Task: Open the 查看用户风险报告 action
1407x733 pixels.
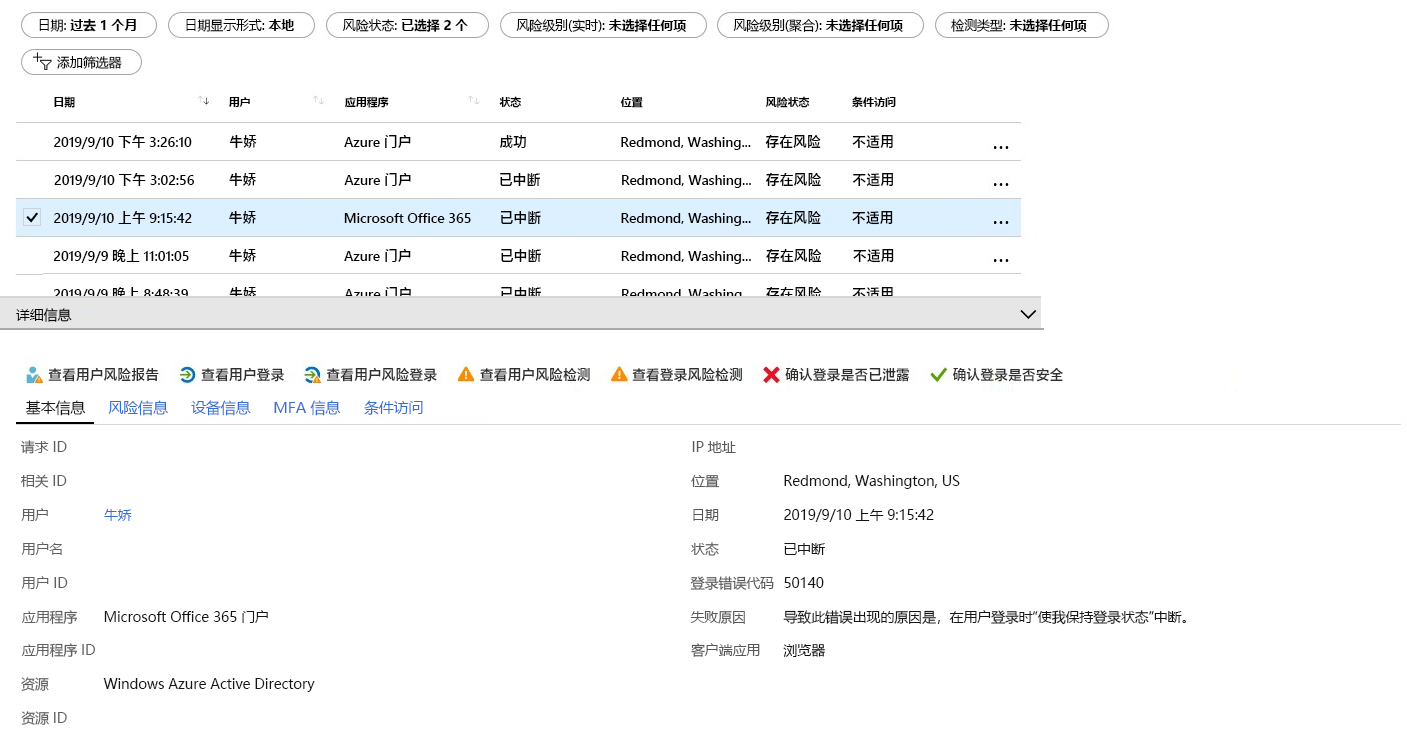Action: coord(92,375)
